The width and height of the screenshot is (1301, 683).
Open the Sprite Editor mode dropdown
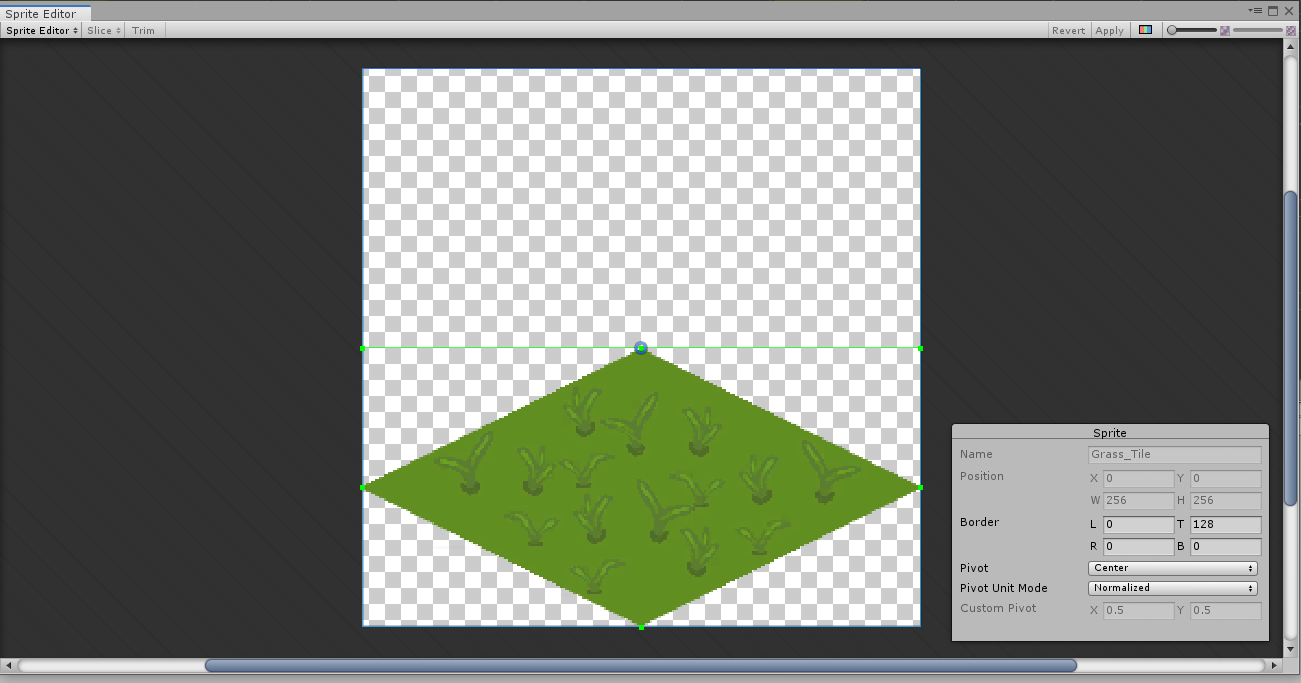tap(40, 30)
